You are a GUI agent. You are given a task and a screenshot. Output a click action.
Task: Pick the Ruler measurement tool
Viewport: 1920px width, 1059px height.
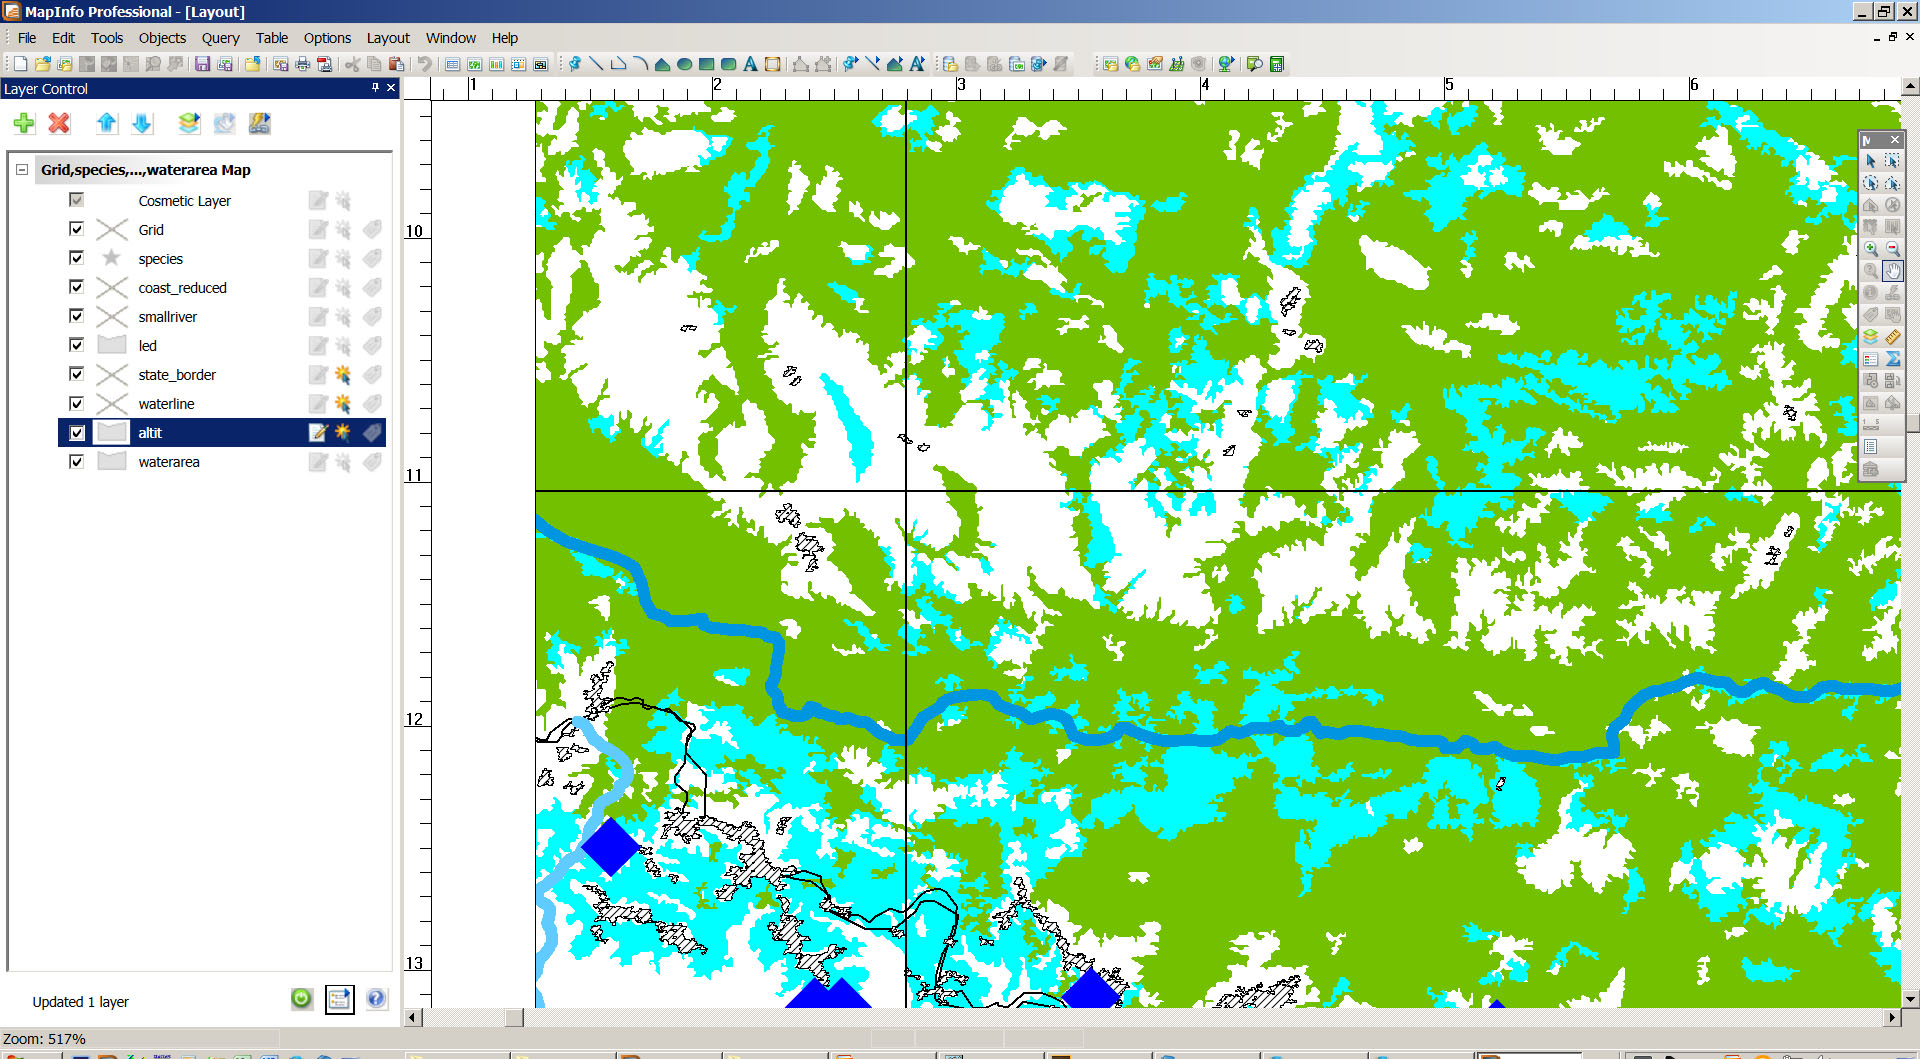click(x=1892, y=337)
